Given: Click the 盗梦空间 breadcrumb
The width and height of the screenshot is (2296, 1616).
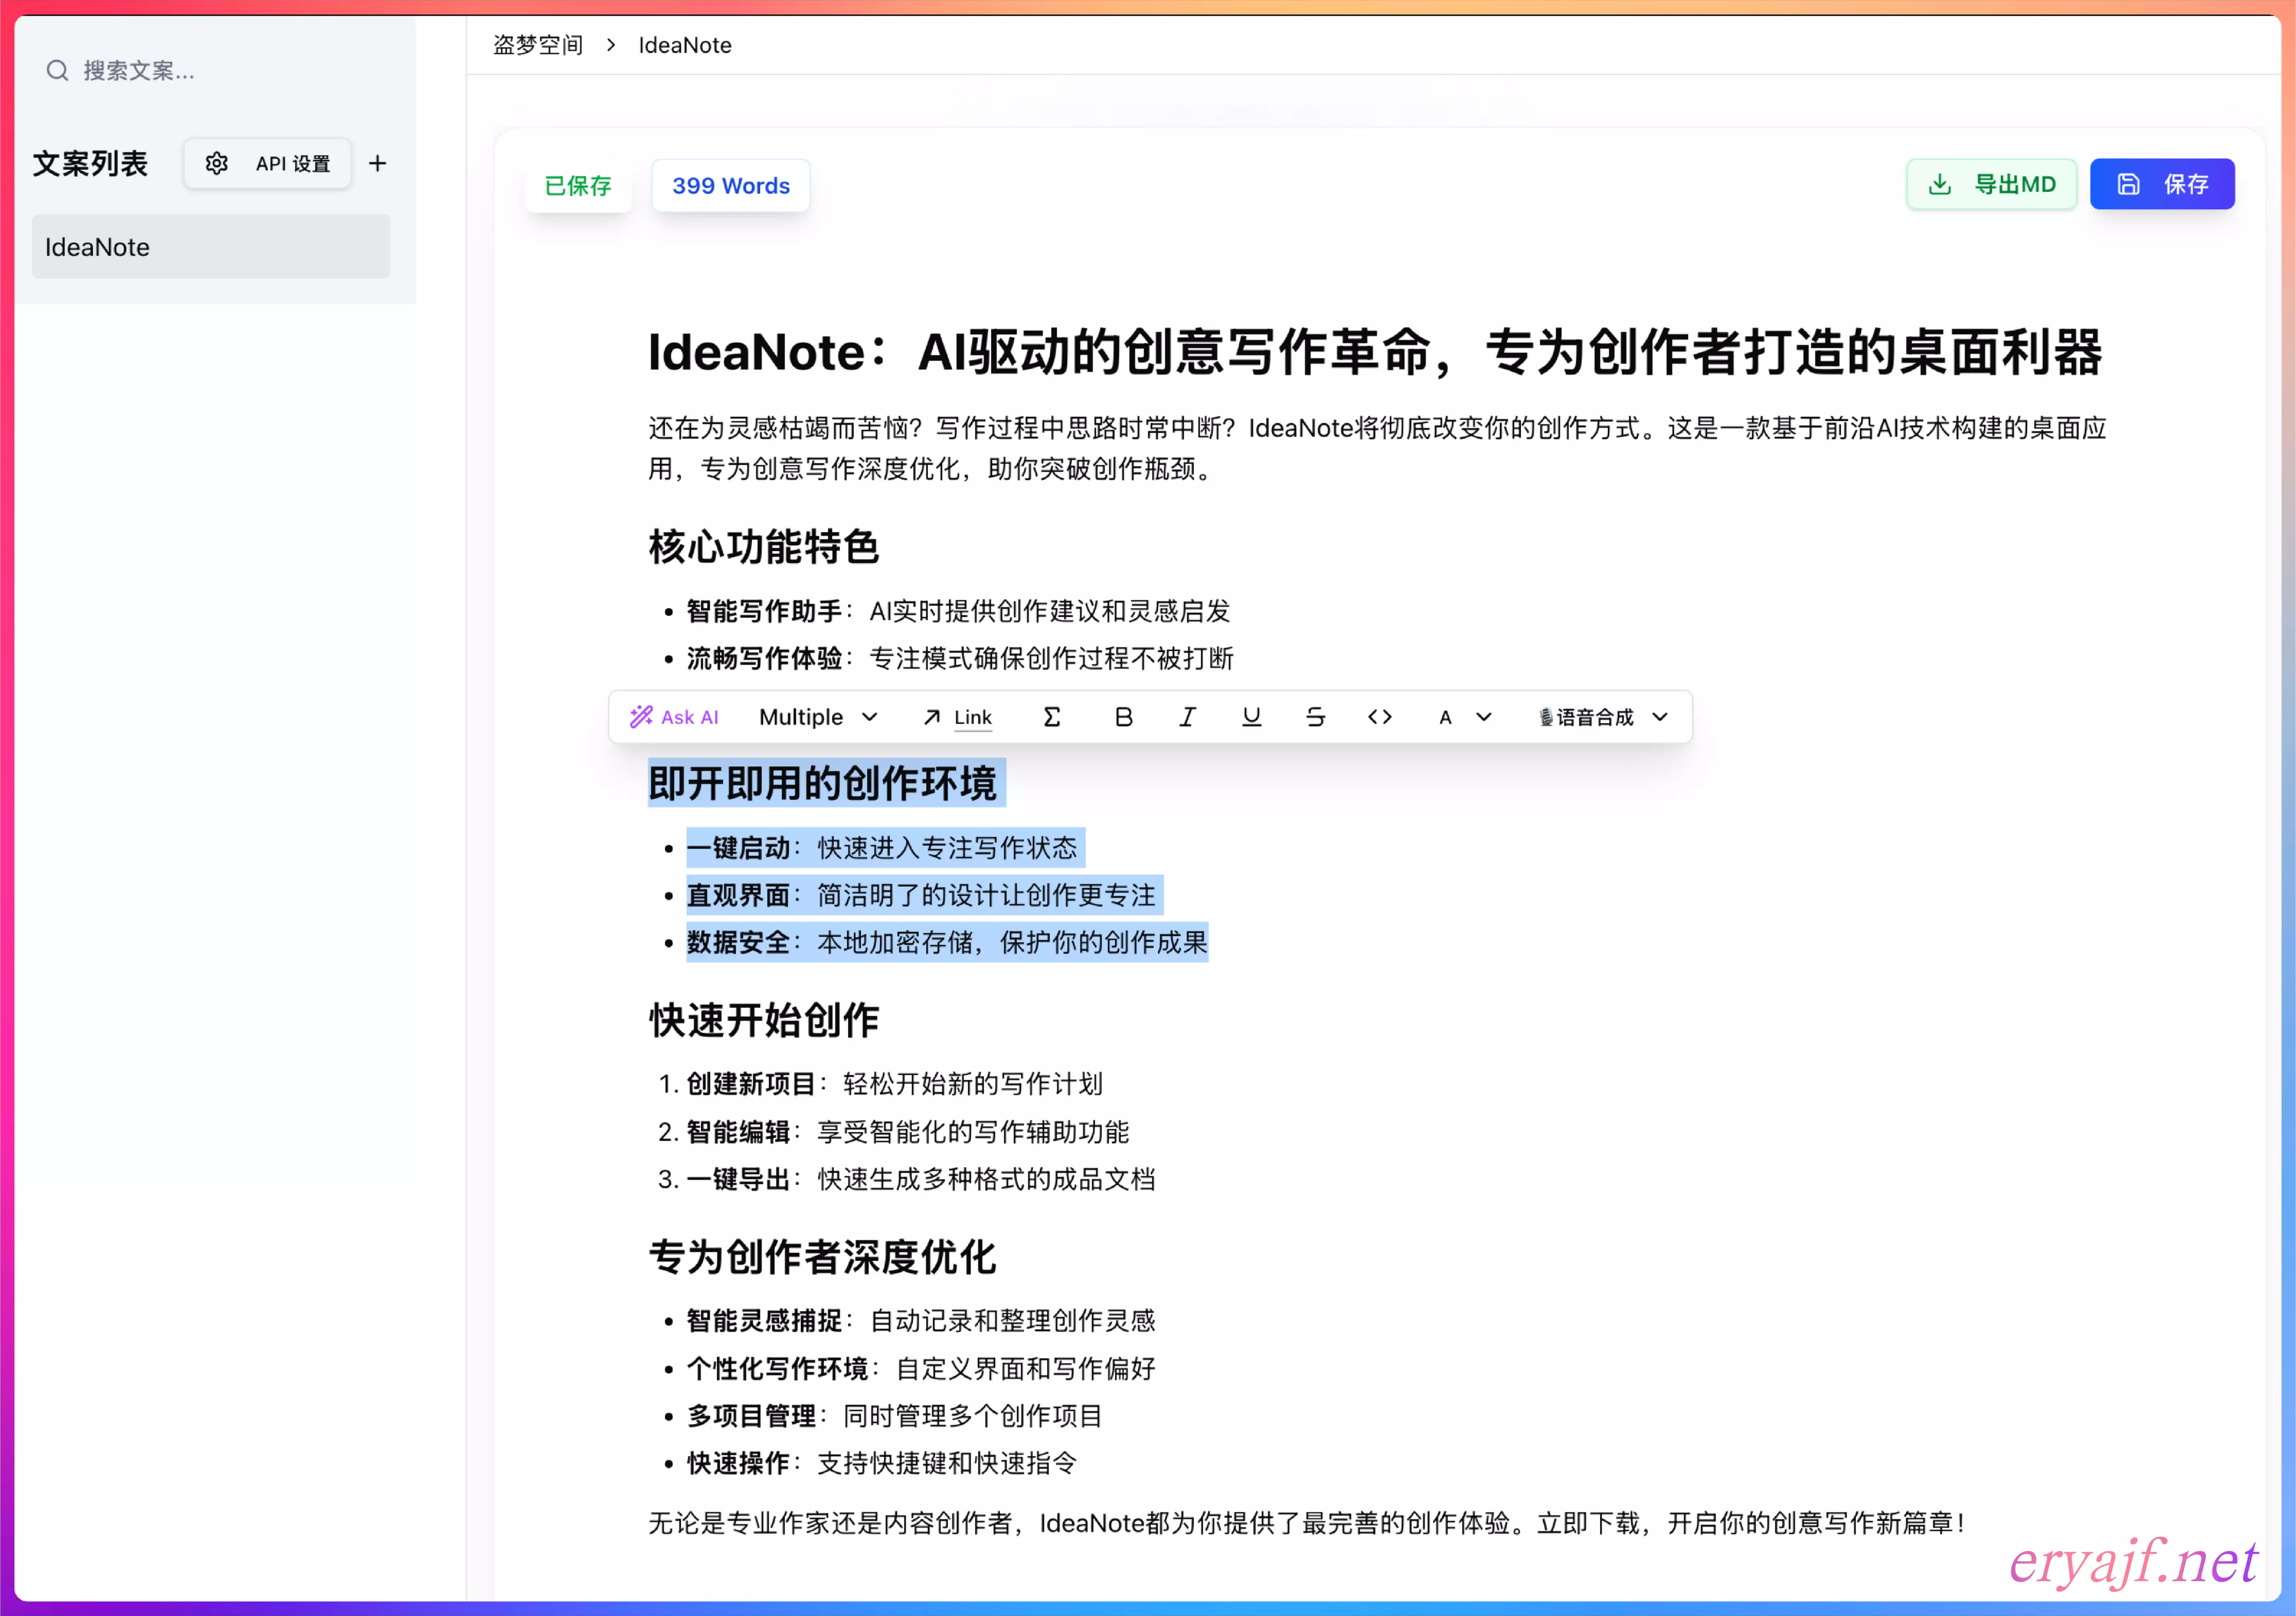Looking at the screenshot, I should (538, 45).
